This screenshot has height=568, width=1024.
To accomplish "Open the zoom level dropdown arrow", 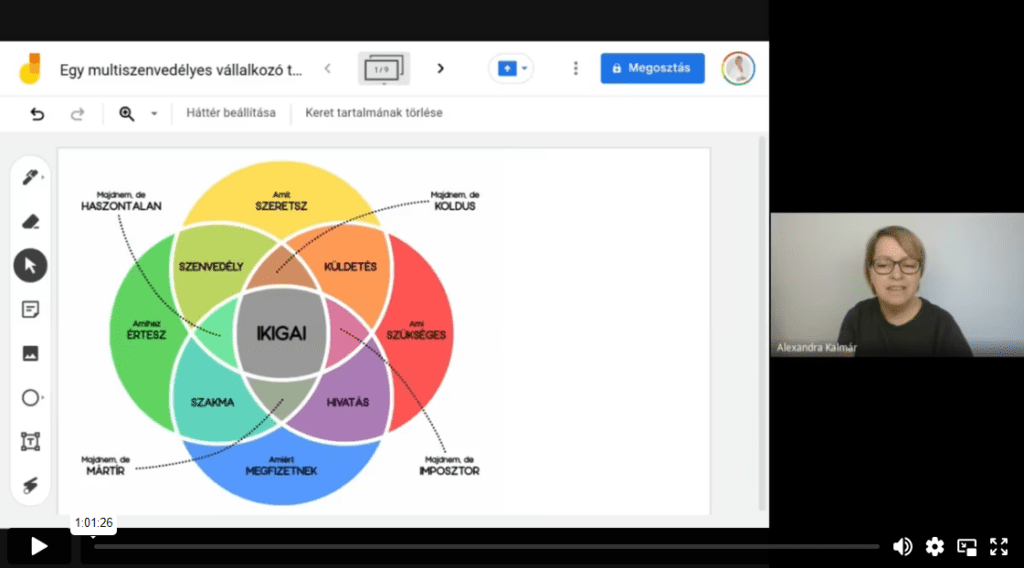I will click(154, 113).
